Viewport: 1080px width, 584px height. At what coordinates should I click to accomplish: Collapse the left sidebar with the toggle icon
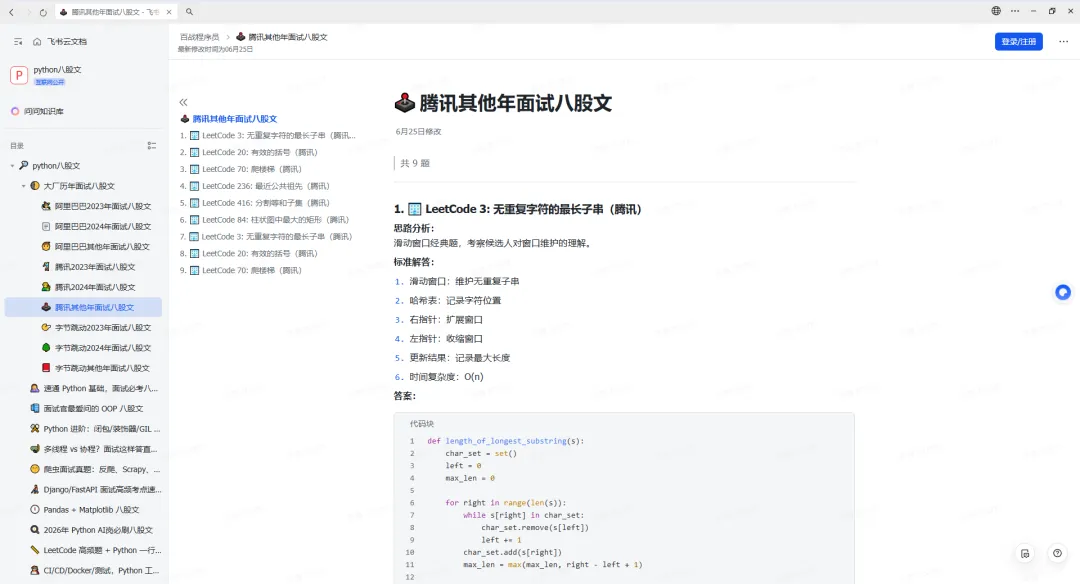click(x=18, y=42)
